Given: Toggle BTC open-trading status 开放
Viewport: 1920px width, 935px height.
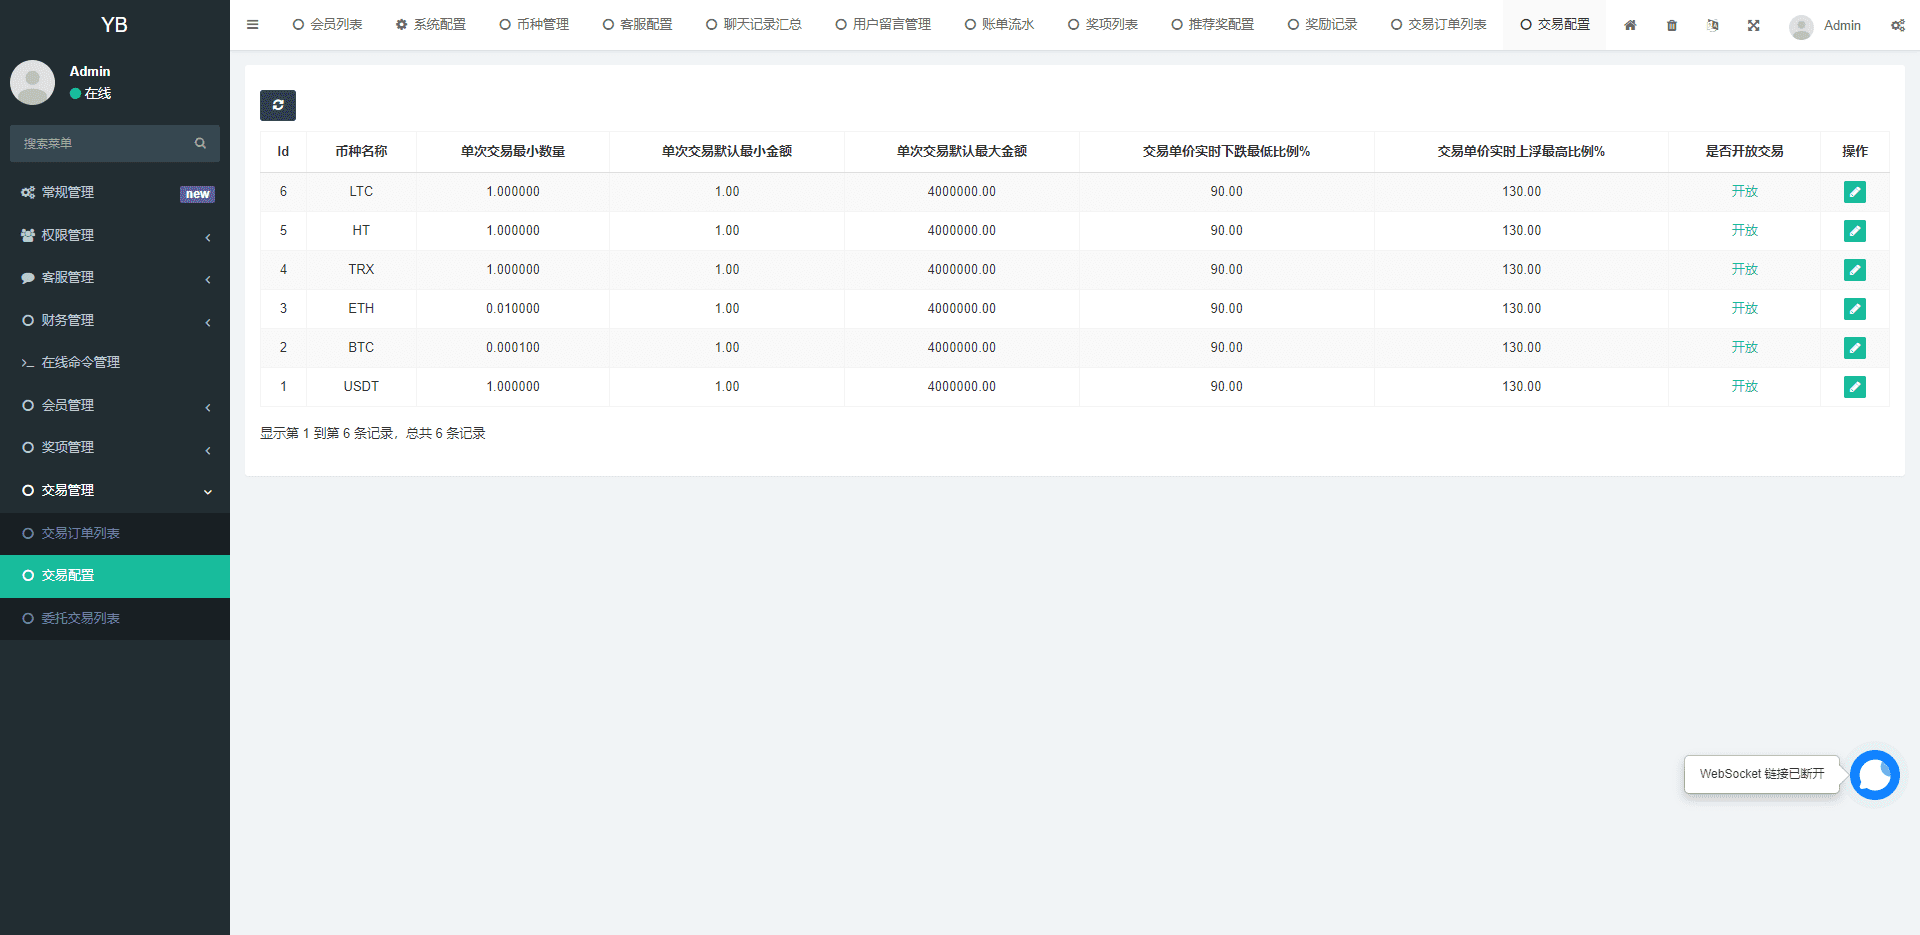Looking at the screenshot, I should coord(1744,347).
